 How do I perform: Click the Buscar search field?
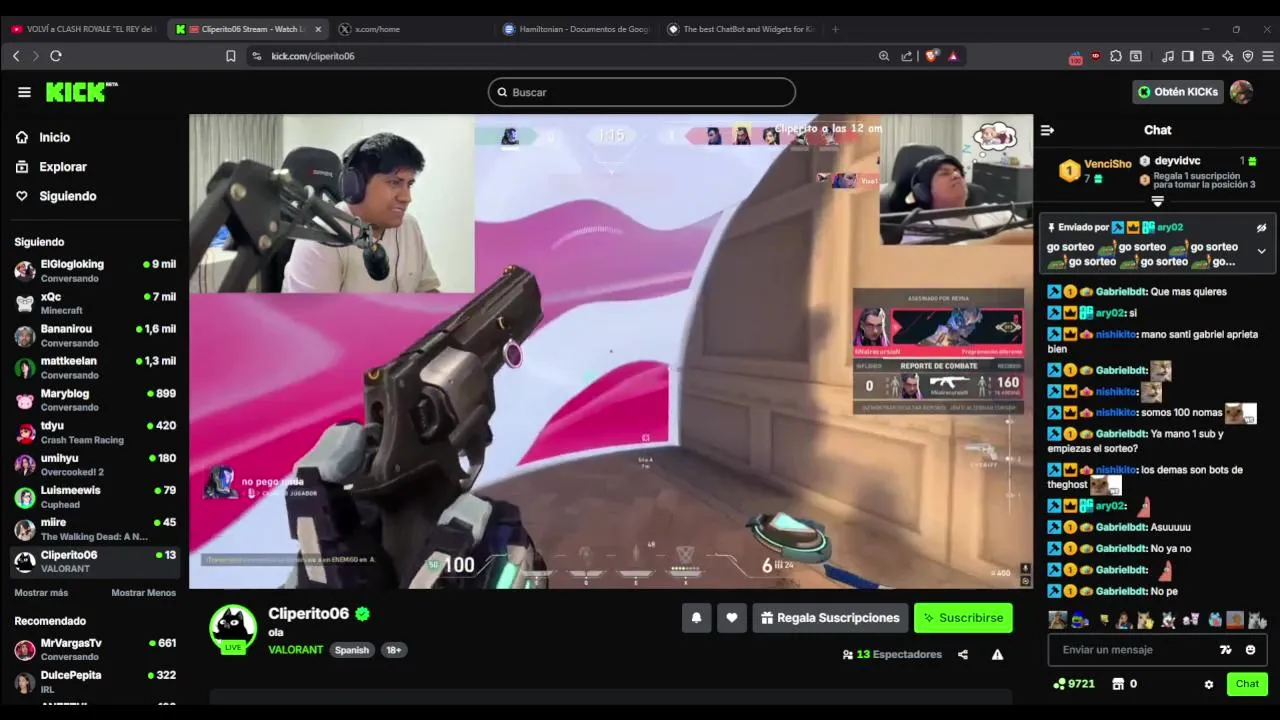(x=642, y=92)
